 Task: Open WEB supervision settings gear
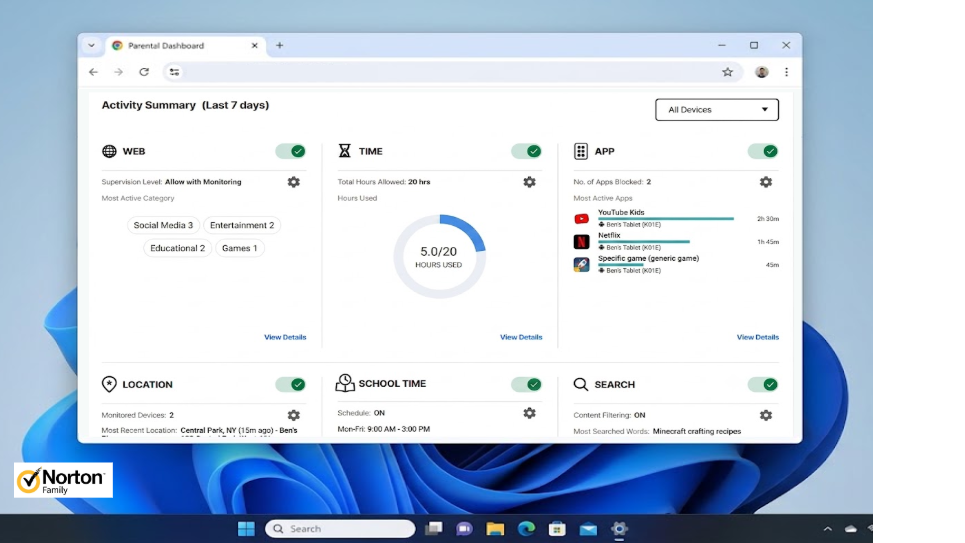tap(294, 182)
